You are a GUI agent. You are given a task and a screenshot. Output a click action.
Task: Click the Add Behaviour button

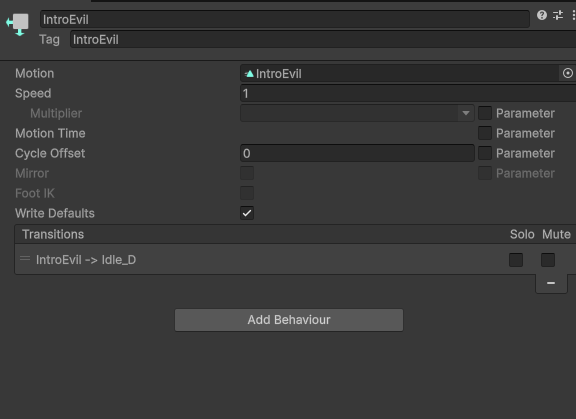pyautogui.click(x=289, y=320)
